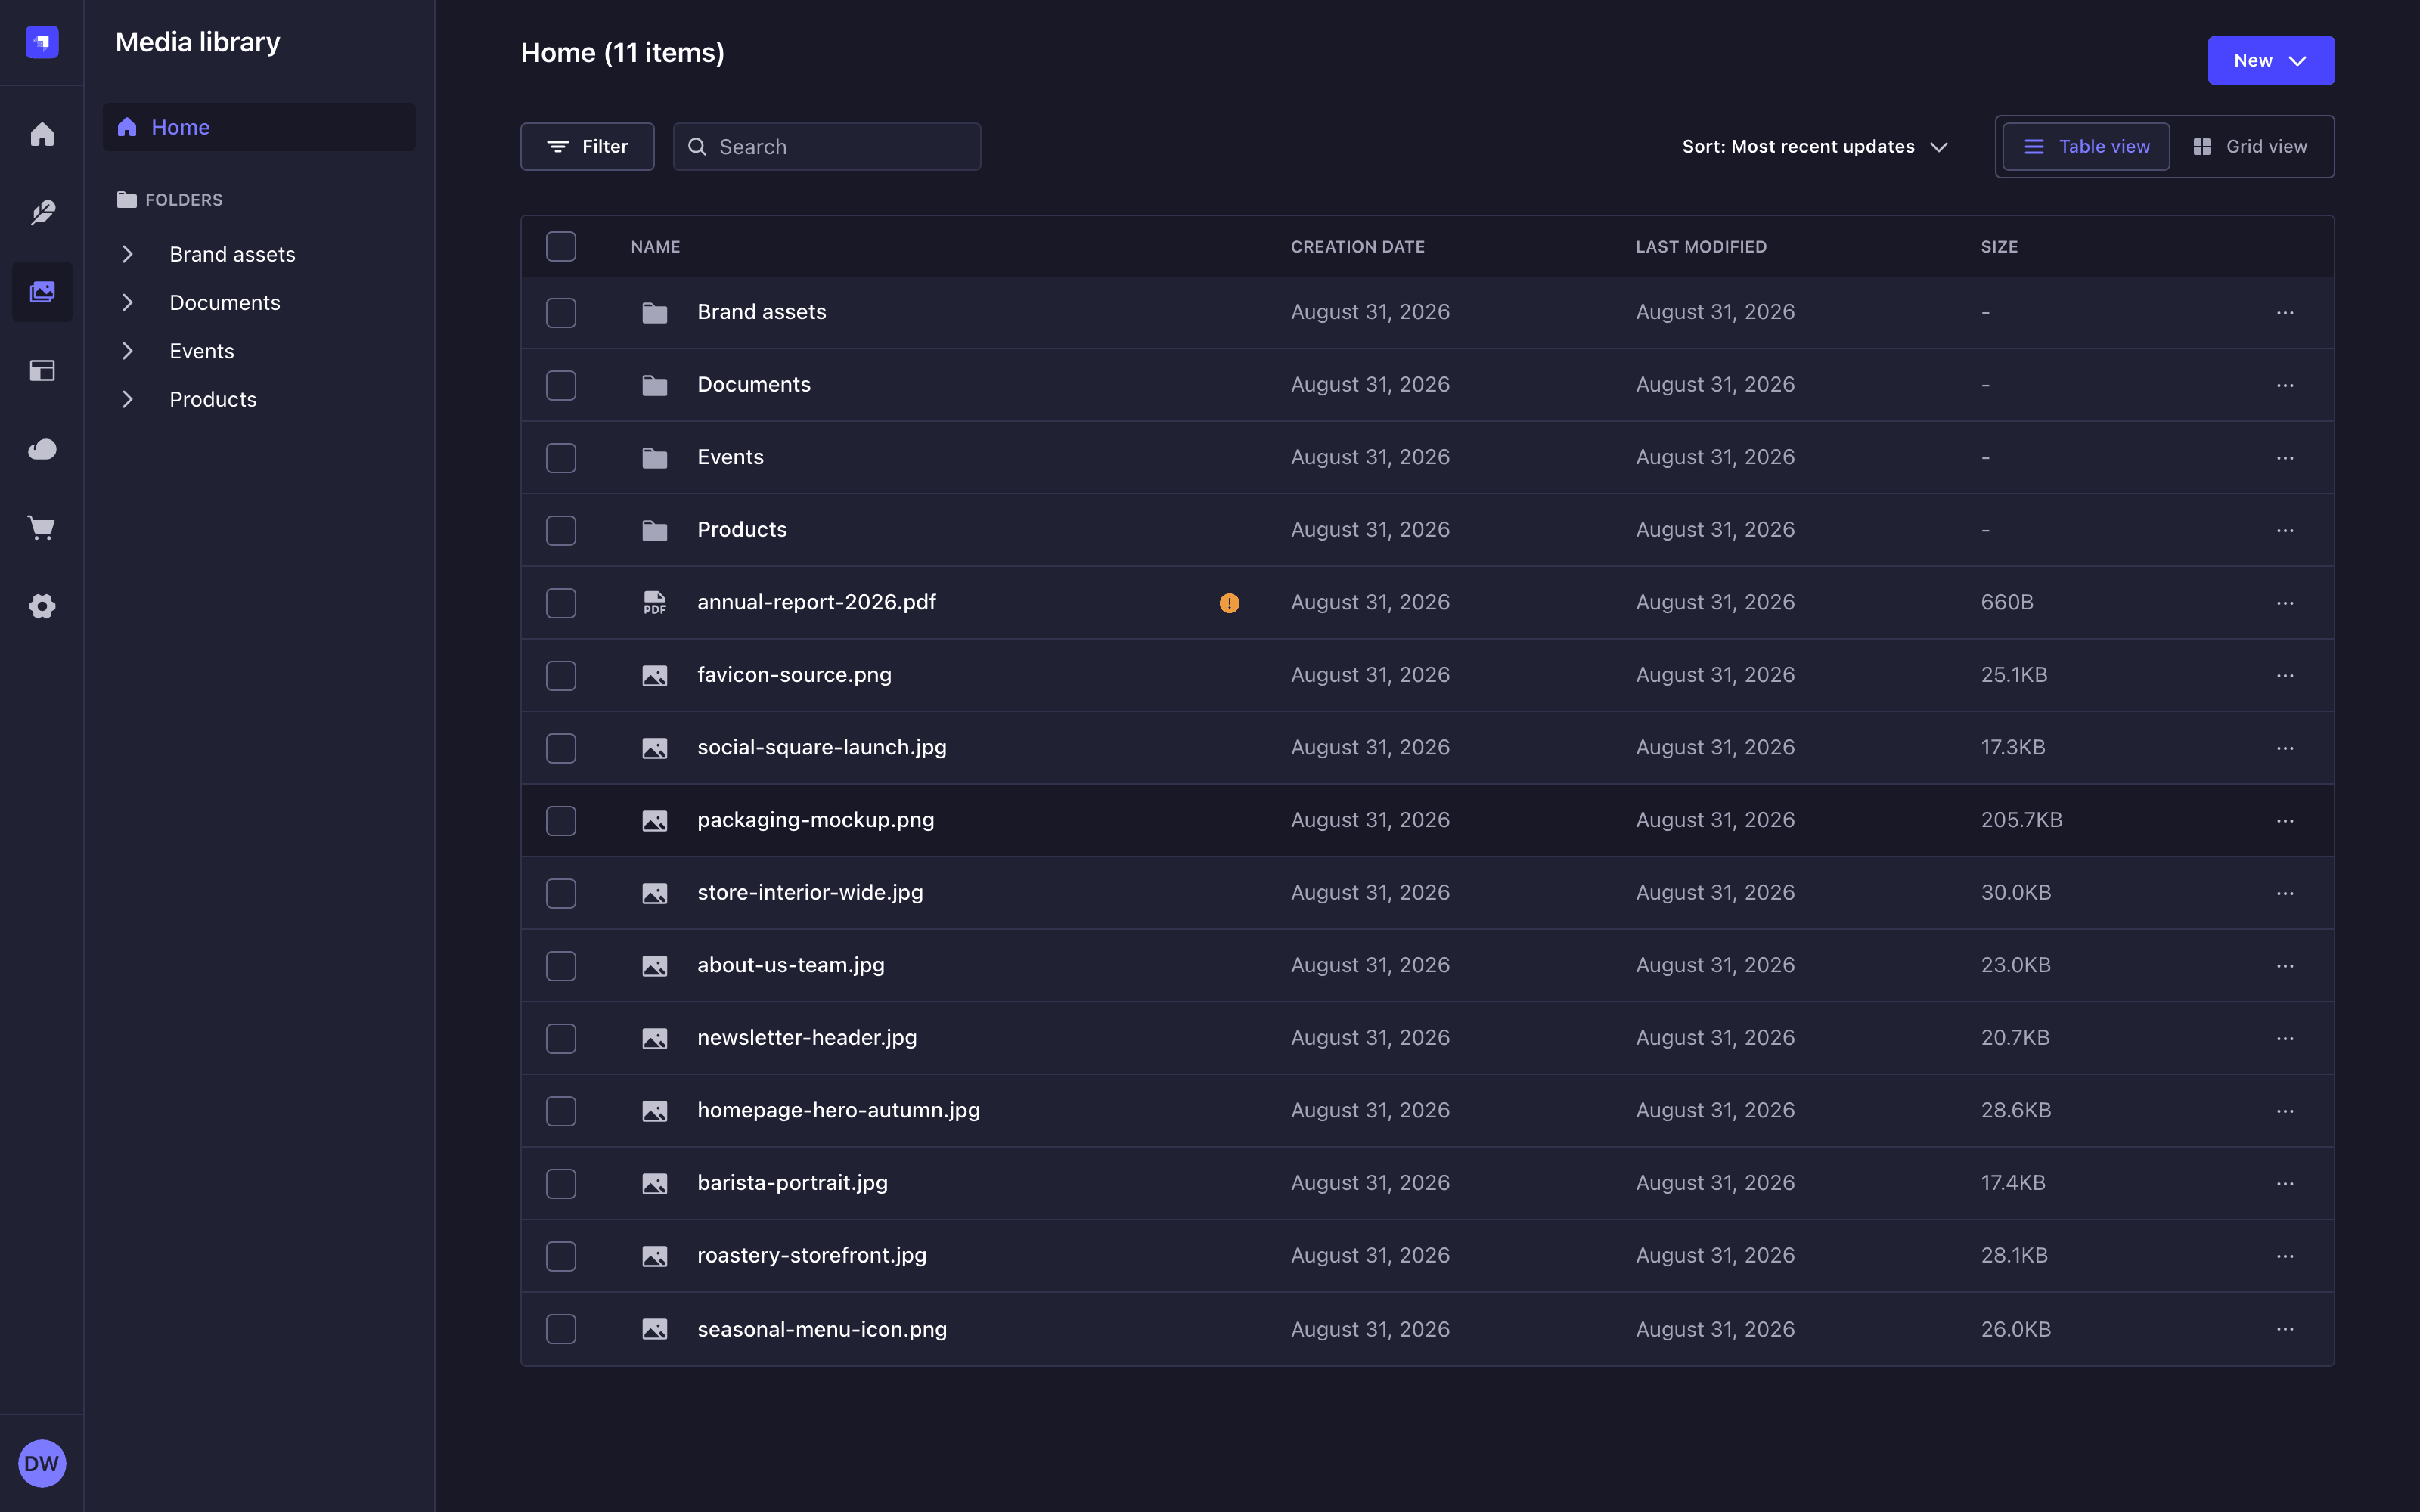Open more actions for seasonal-menu-icon.png

point(2285,1329)
